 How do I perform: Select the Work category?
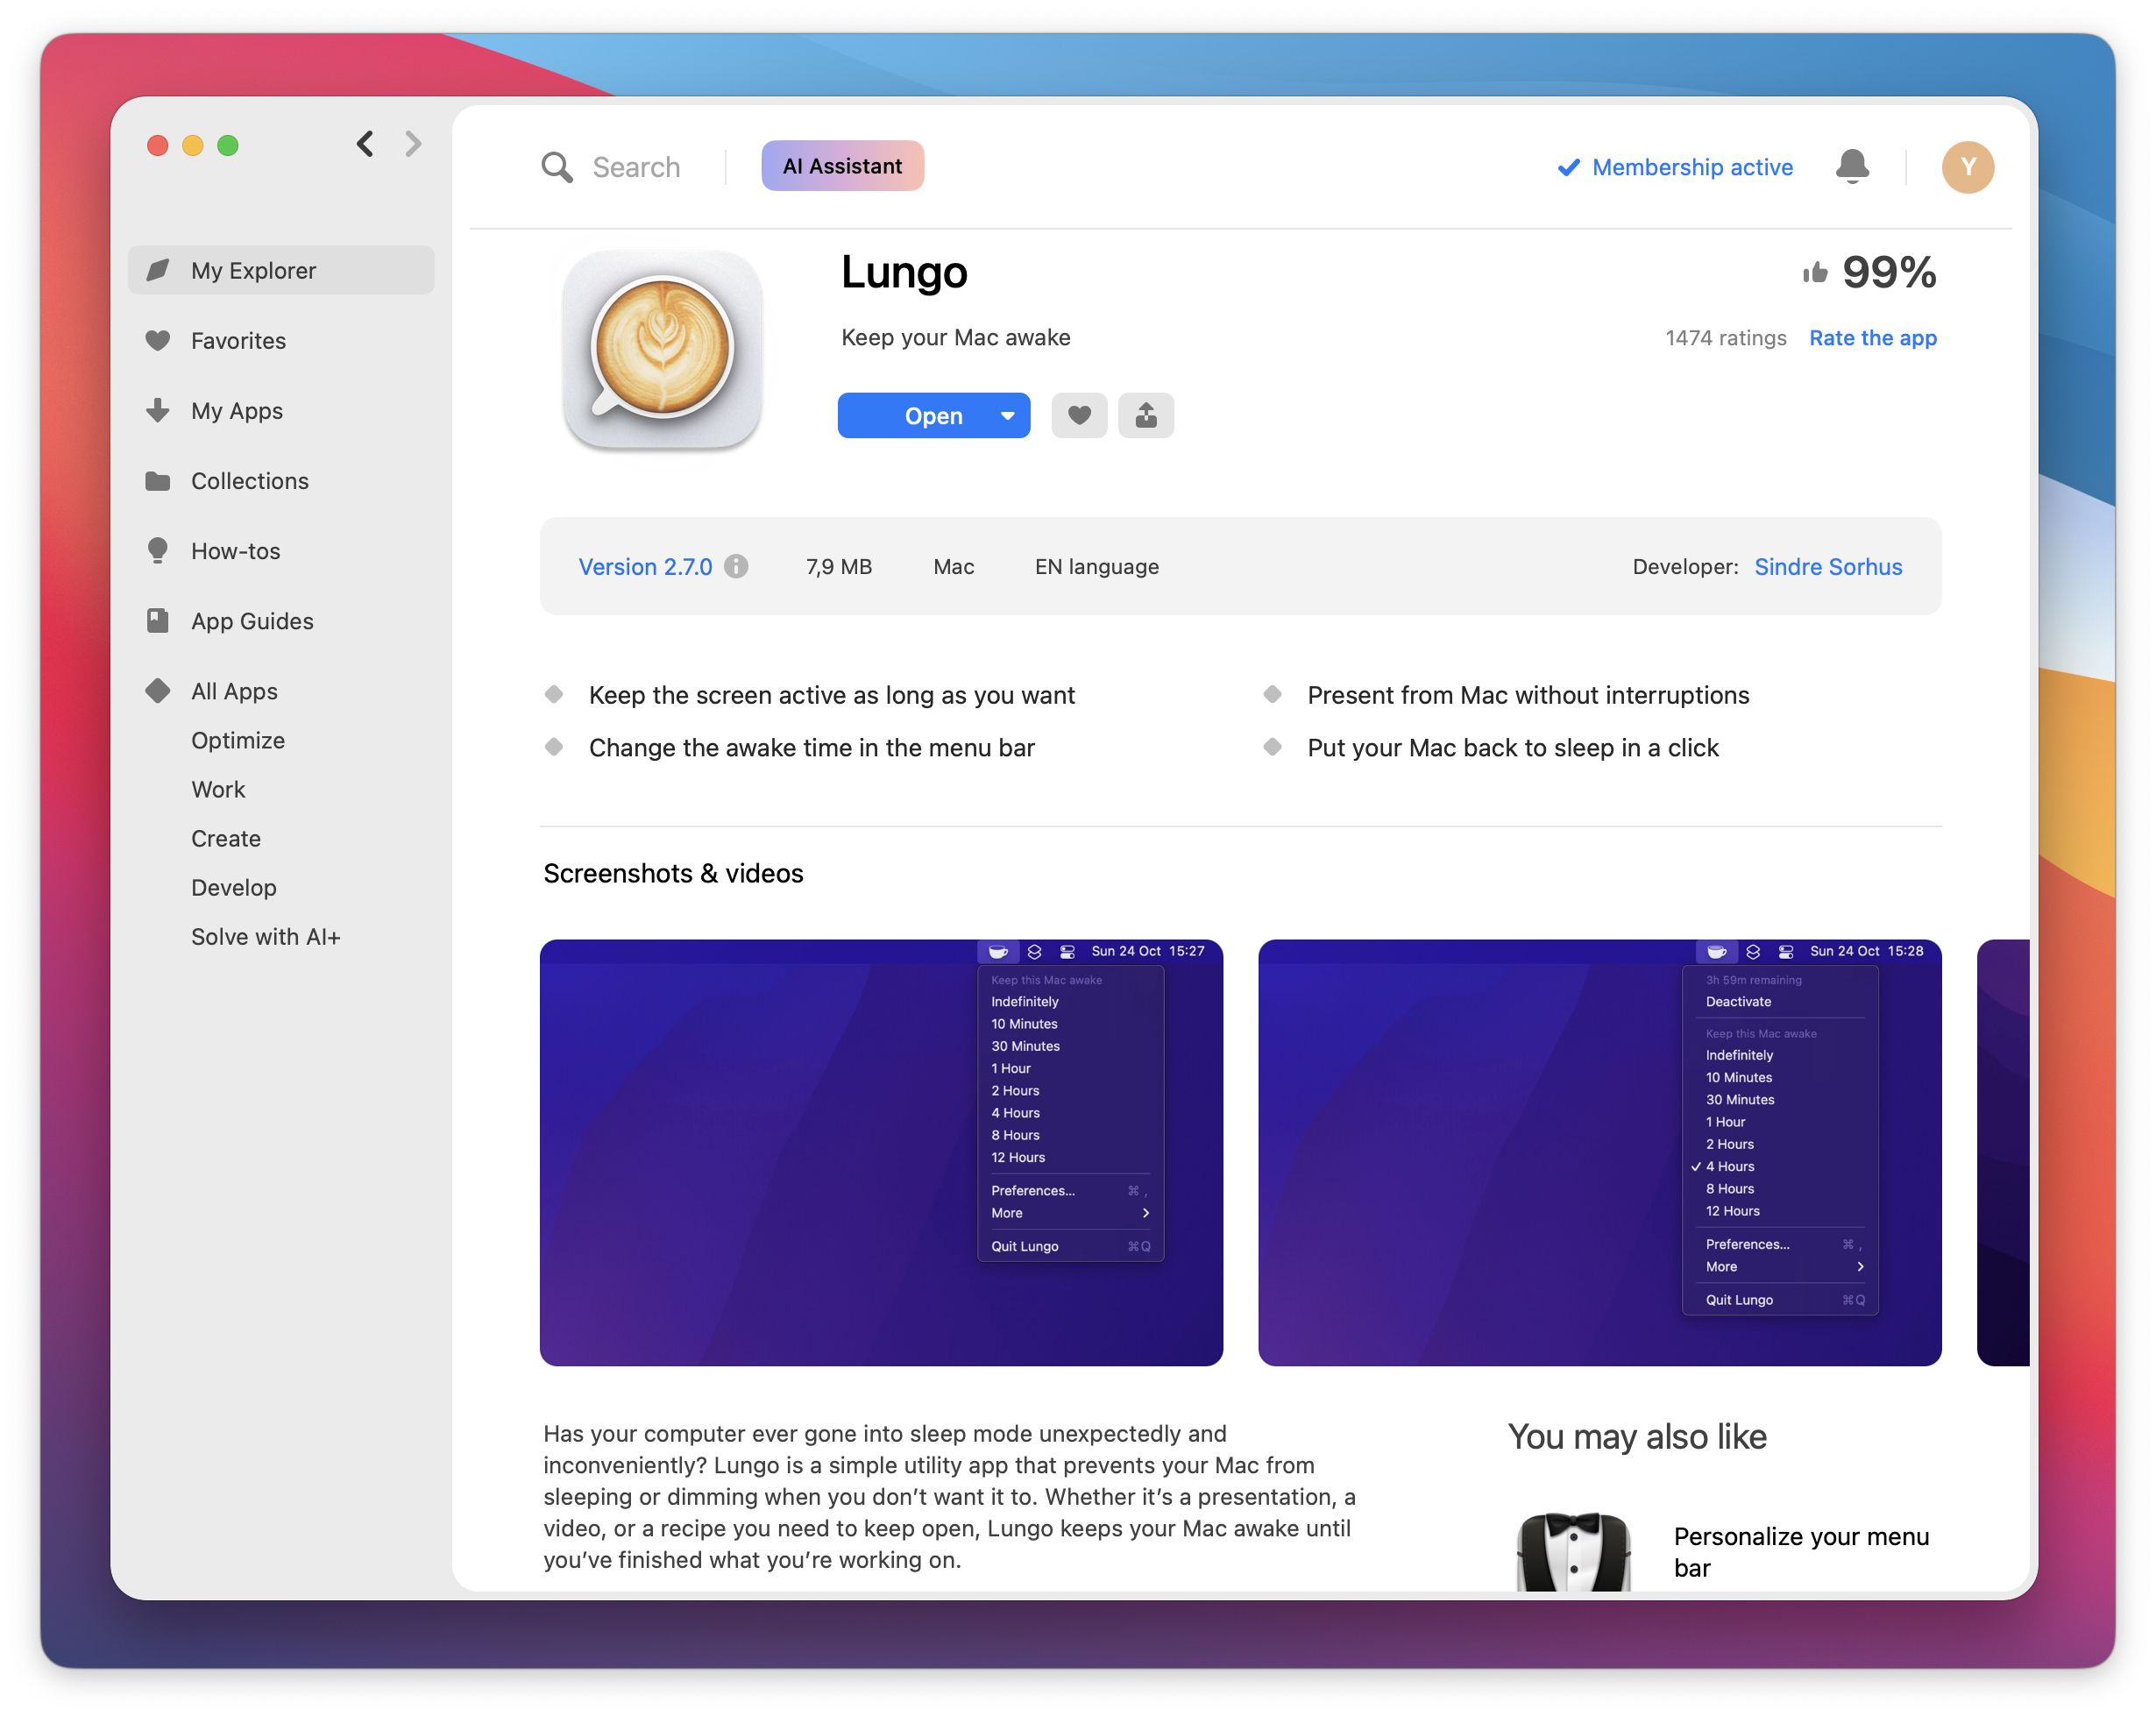pyautogui.click(x=218, y=789)
